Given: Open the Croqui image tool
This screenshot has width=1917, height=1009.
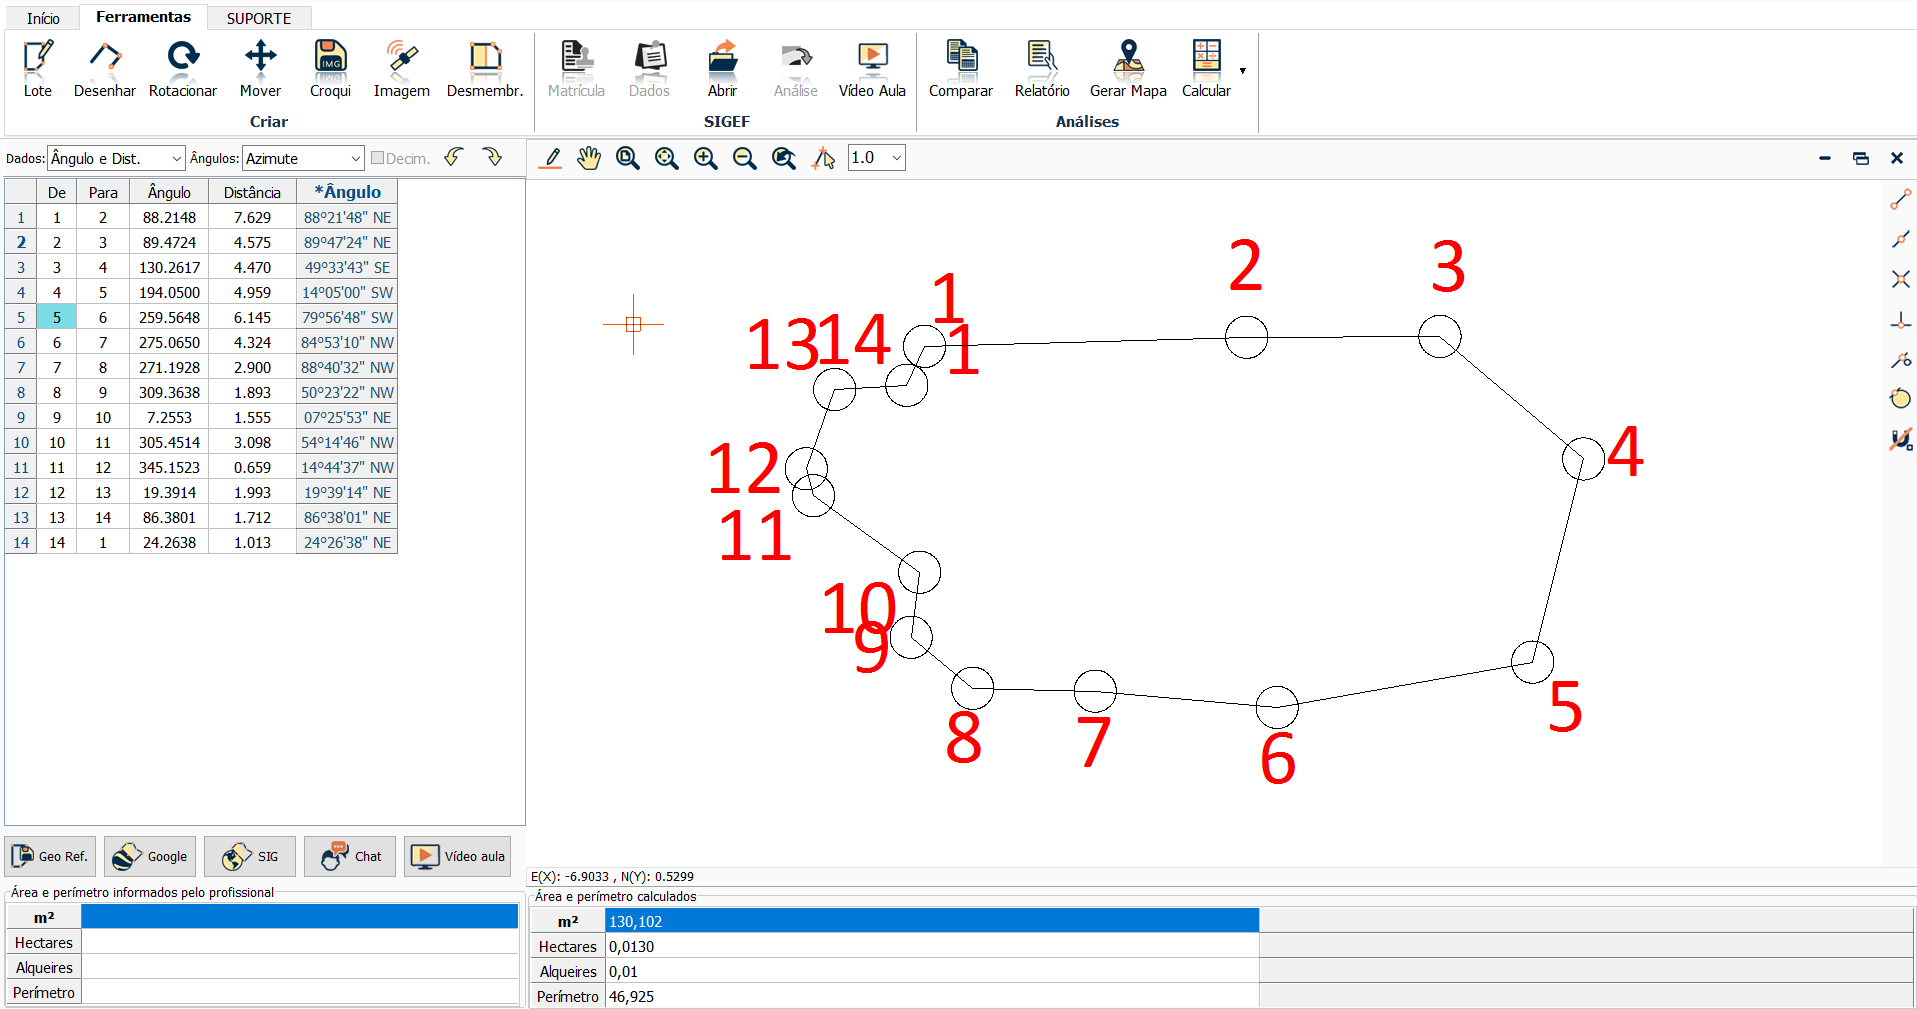Looking at the screenshot, I should pyautogui.click(x=330, y=68).
